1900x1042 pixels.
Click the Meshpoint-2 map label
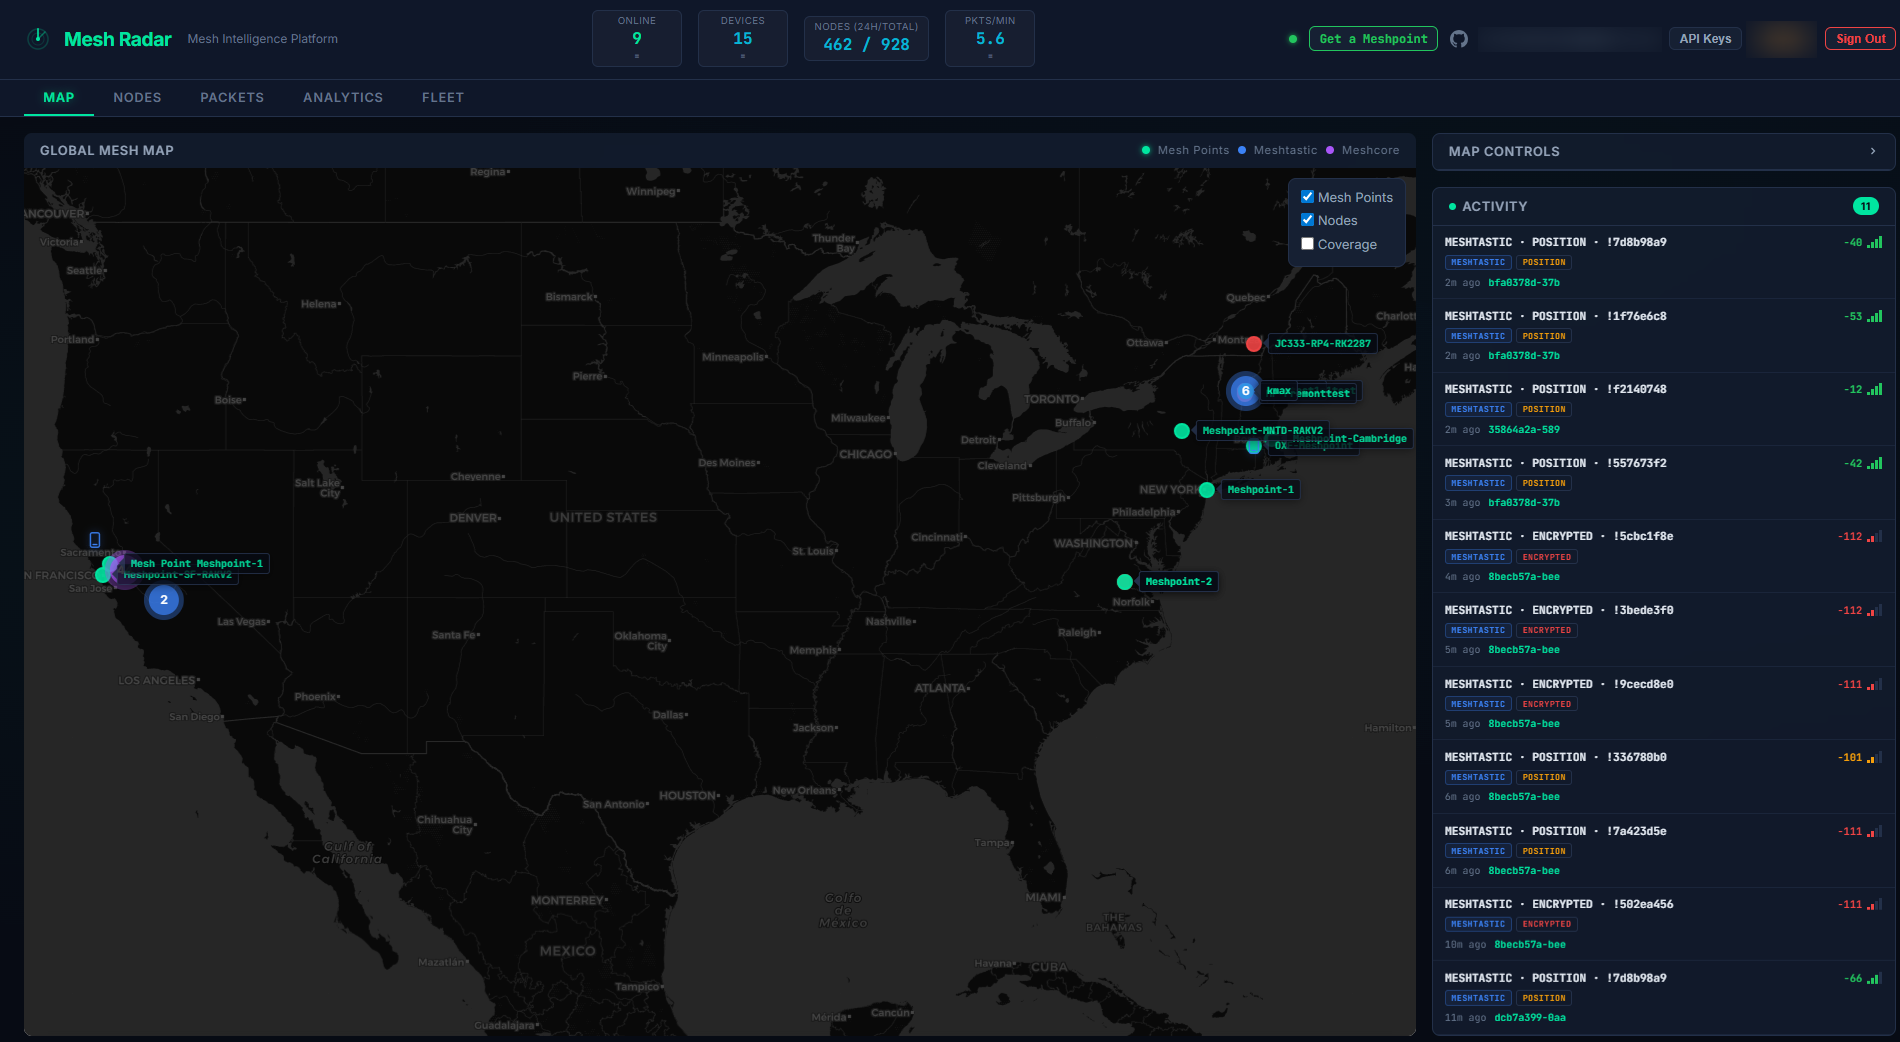click(1178, 582)
